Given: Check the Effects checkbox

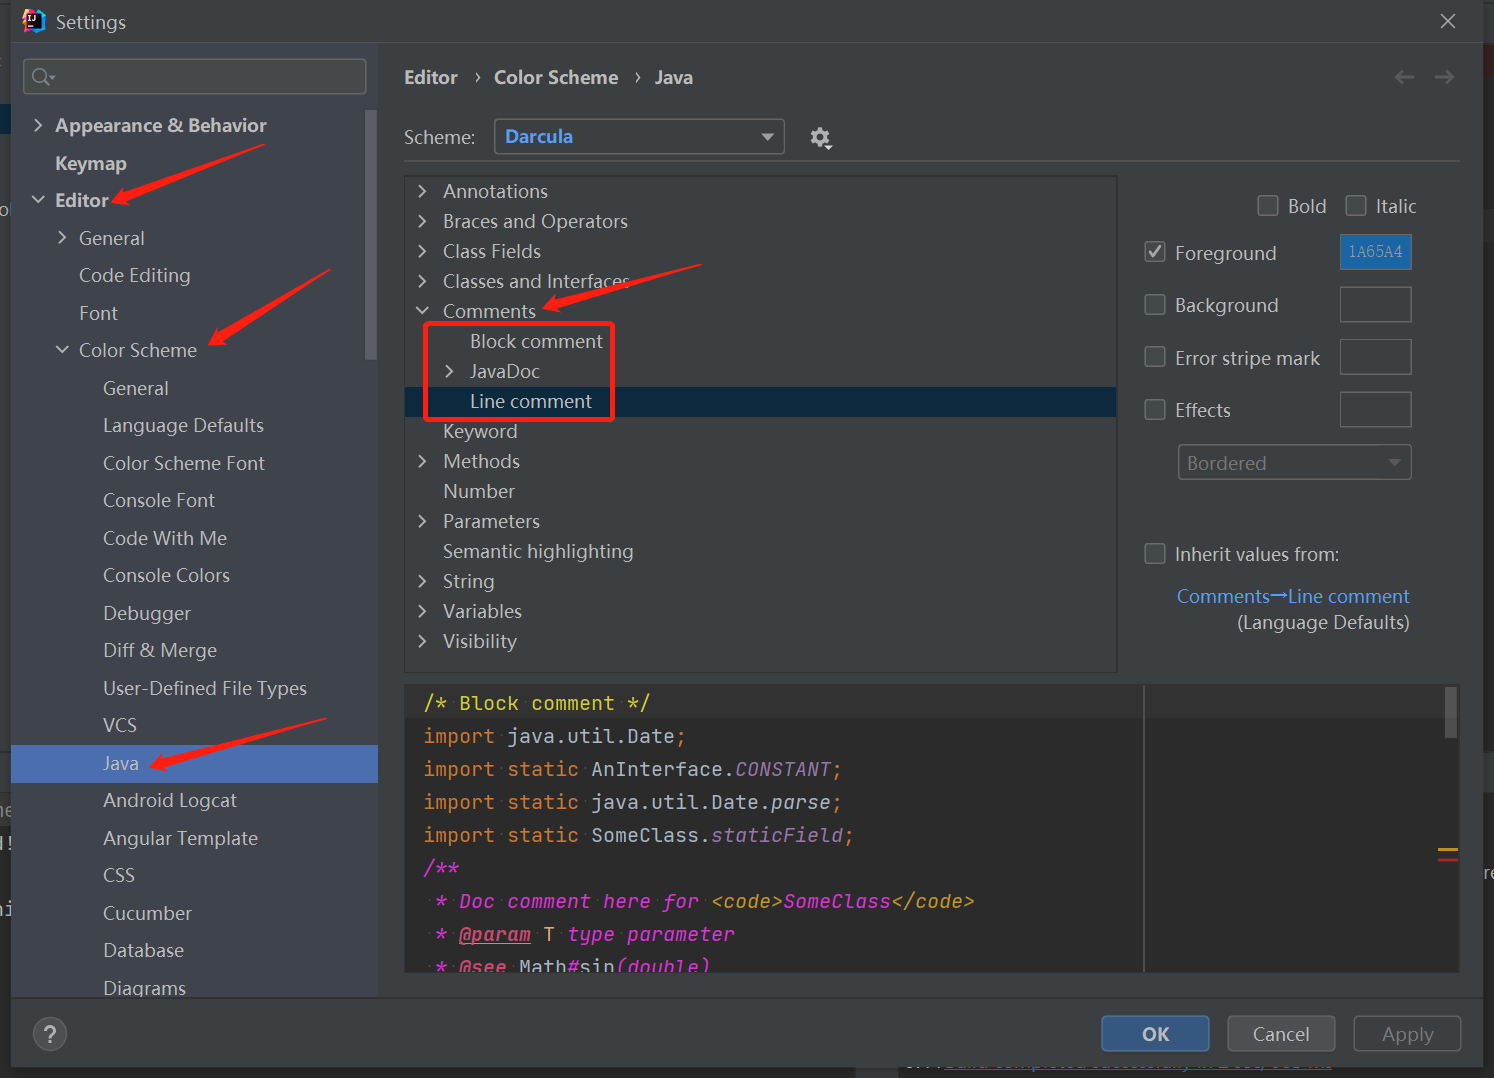Looking at the screenshot, I should 1155,409.
